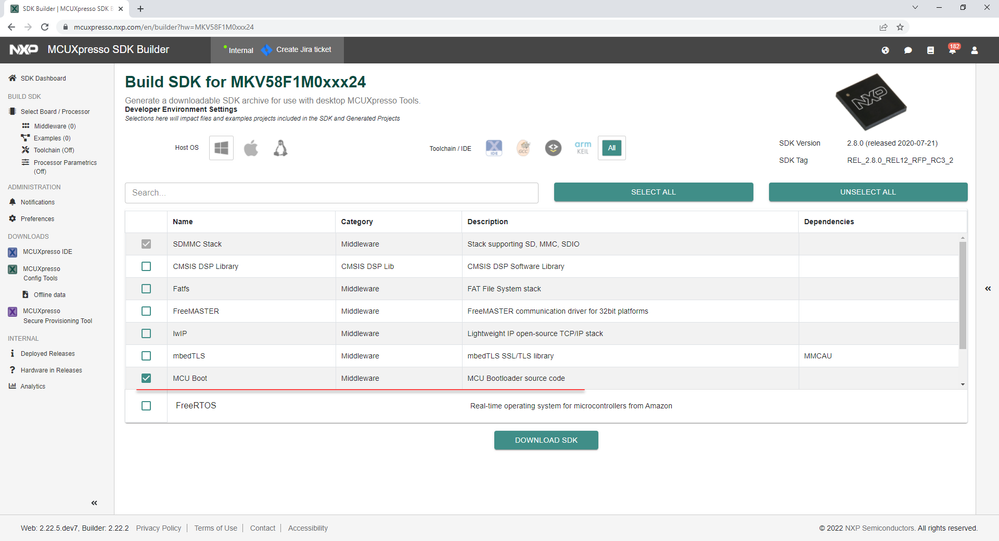The width and height of the screenshot is (999, 541).
Task: Choose Arm Keil toolchain icon
Action: pos(582,148)
